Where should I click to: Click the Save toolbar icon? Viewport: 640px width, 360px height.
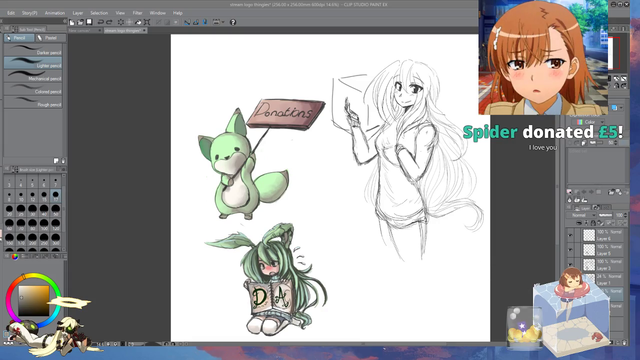click(89, 22)
